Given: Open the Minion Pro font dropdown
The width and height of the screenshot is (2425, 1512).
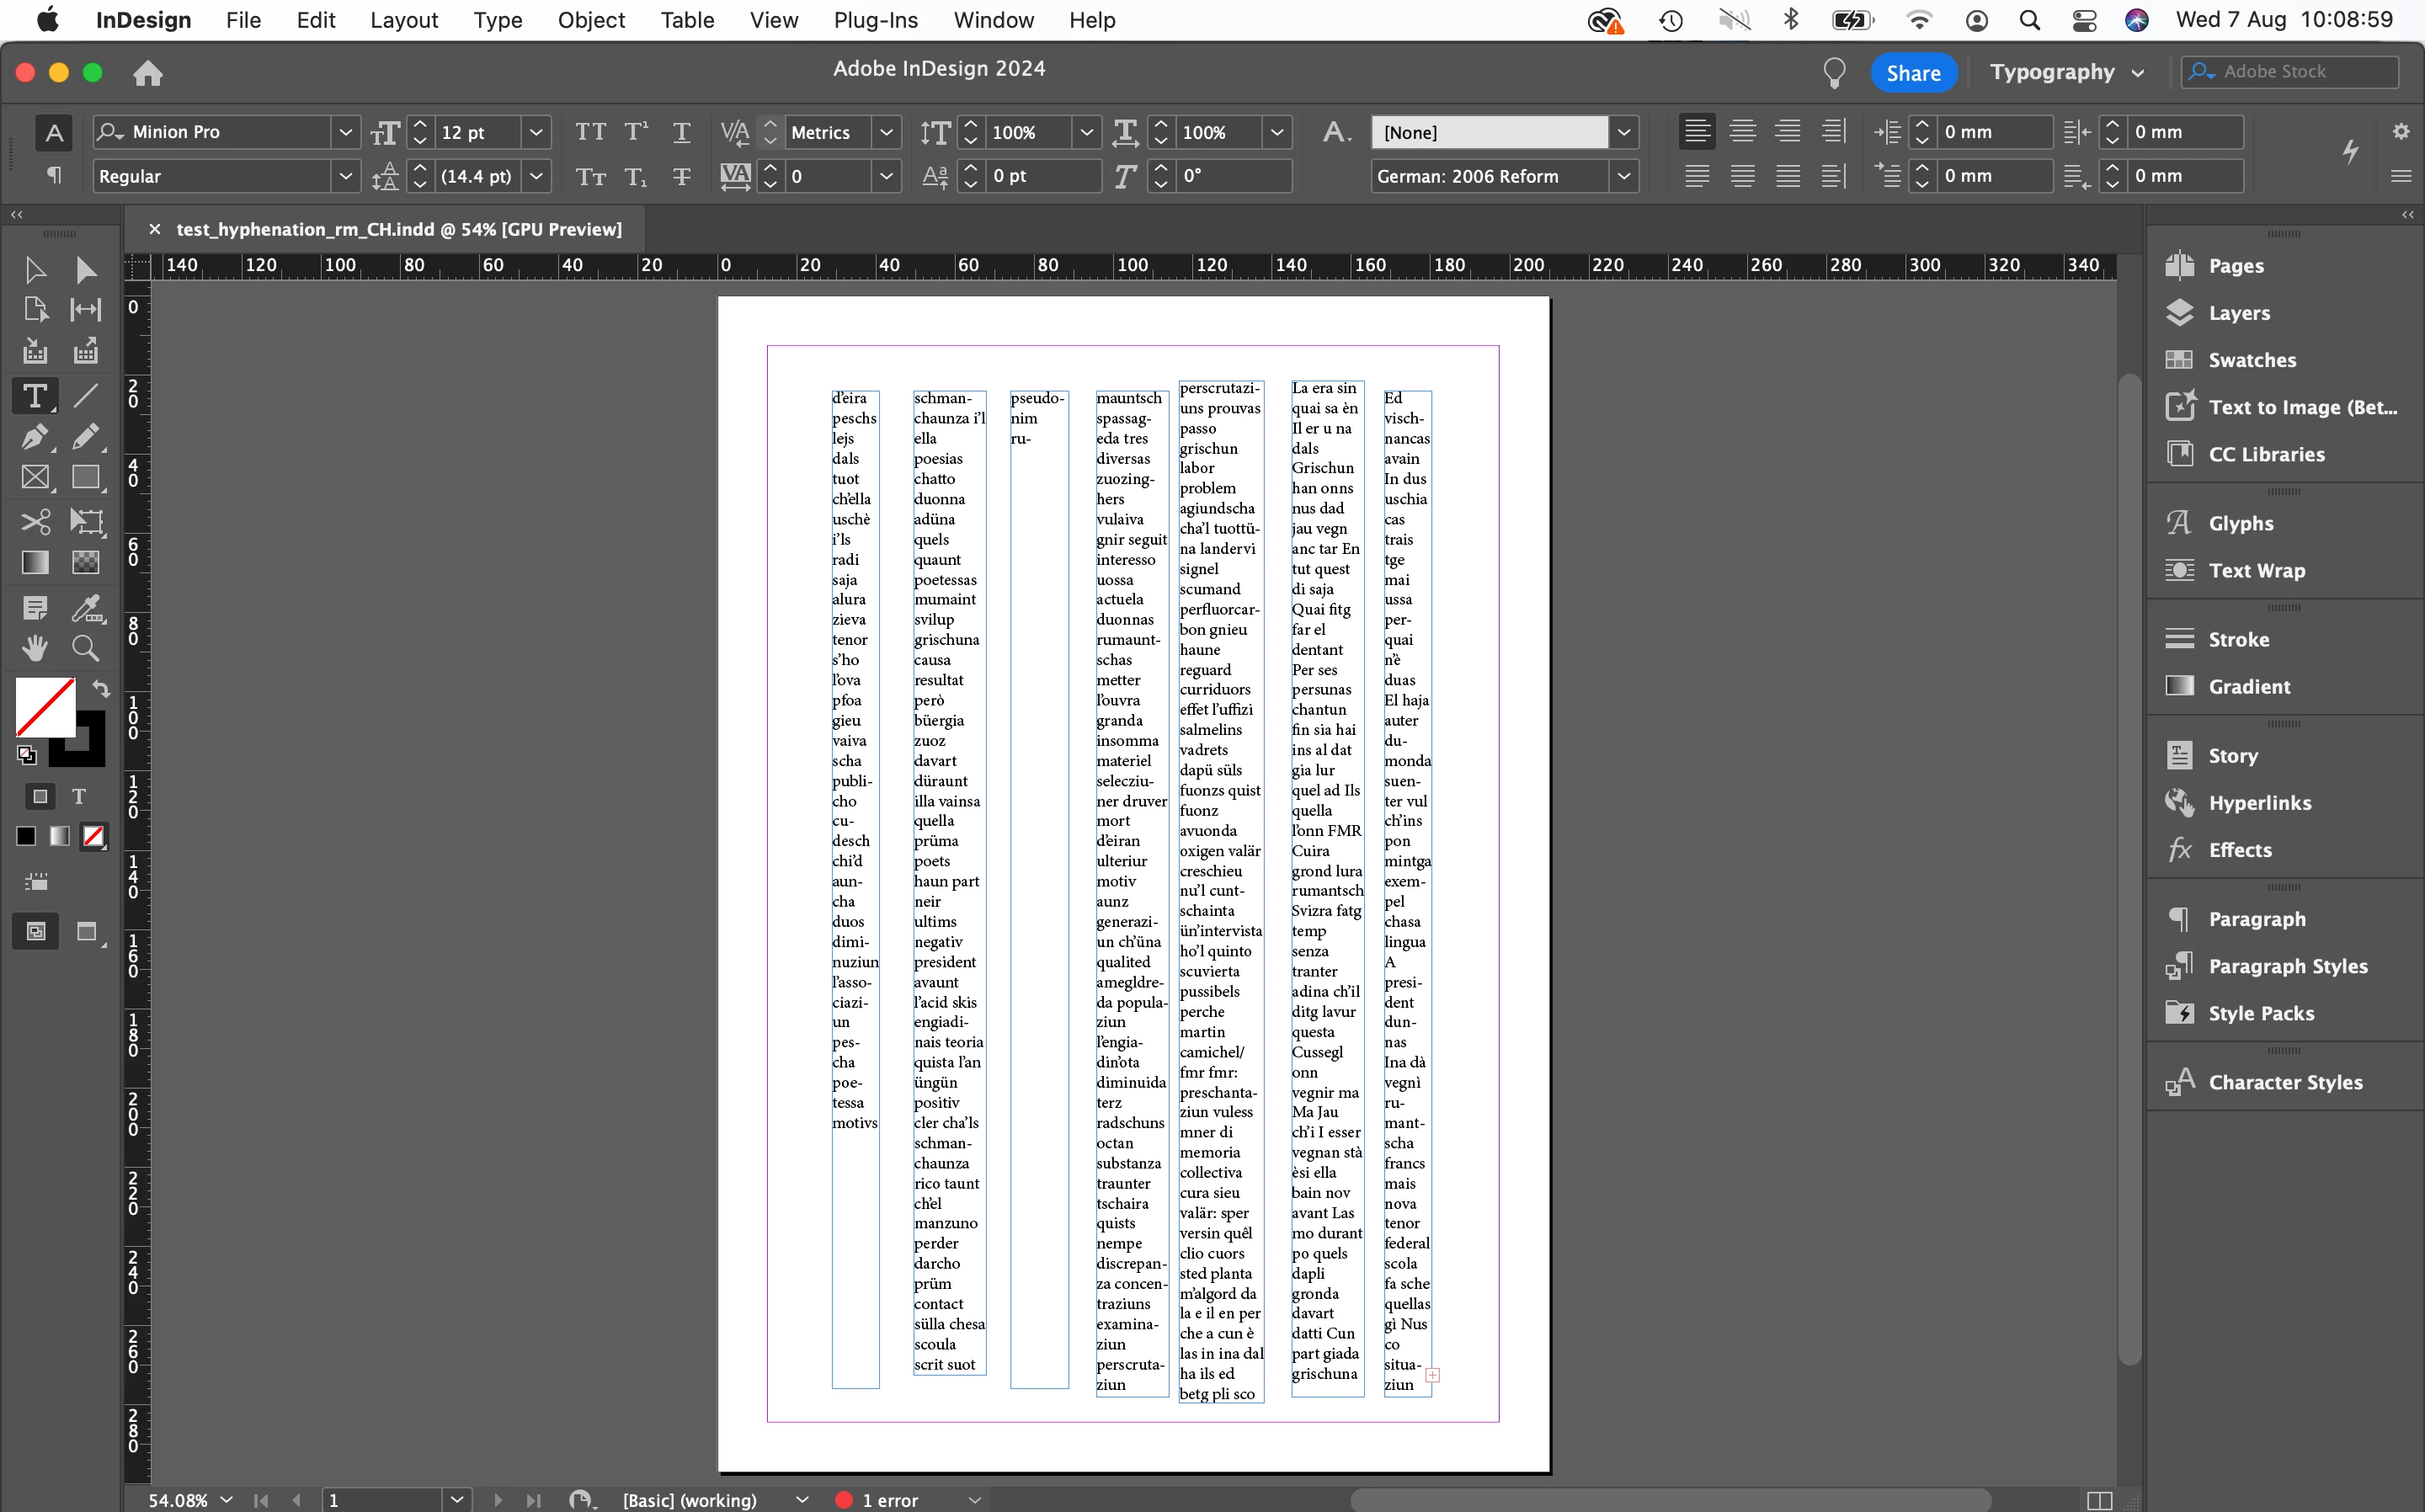Looking at the screenshot, I should pyautogui.click(x=345, y=132).
